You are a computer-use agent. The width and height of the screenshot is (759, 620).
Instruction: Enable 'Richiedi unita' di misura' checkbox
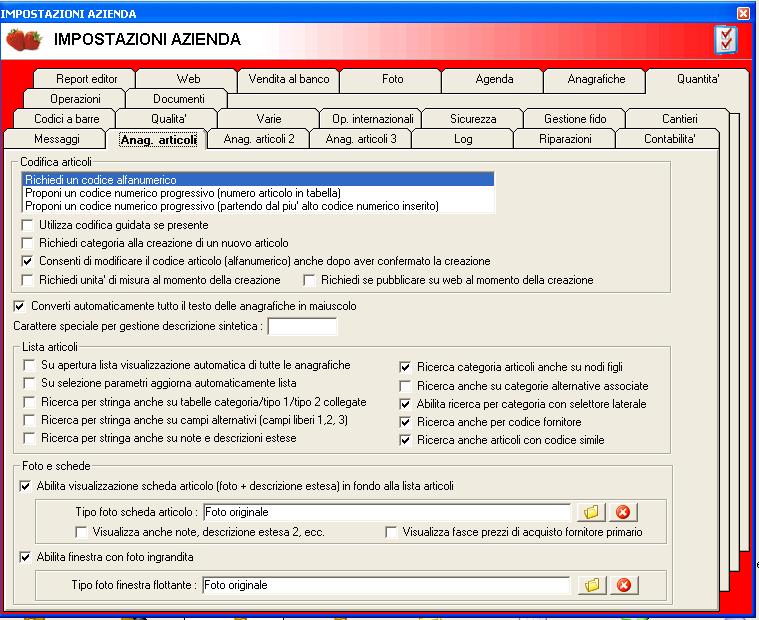pyautogui.click(x=28, y=280)
